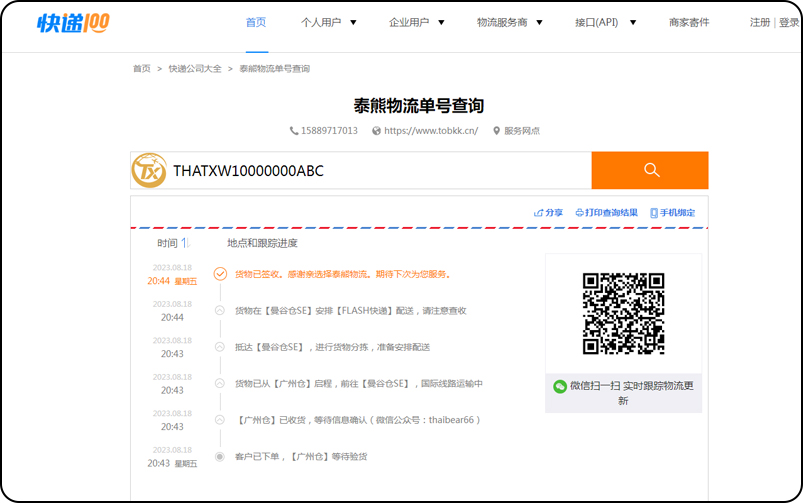Viewport: 803px width, 503px height.
Task: Click the magnifier search icon
Action: click(651, 170)
